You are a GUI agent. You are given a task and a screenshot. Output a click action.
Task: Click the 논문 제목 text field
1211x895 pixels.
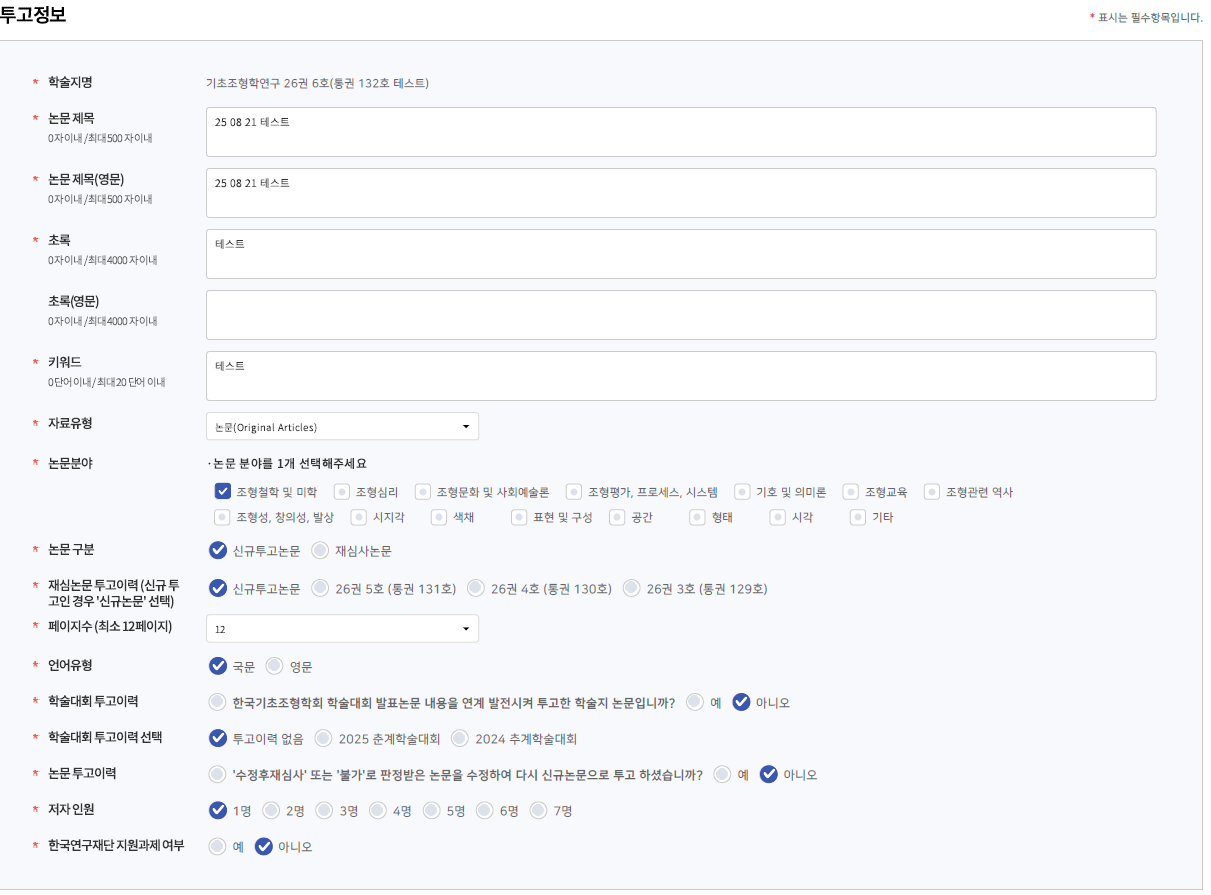(680, 132)
